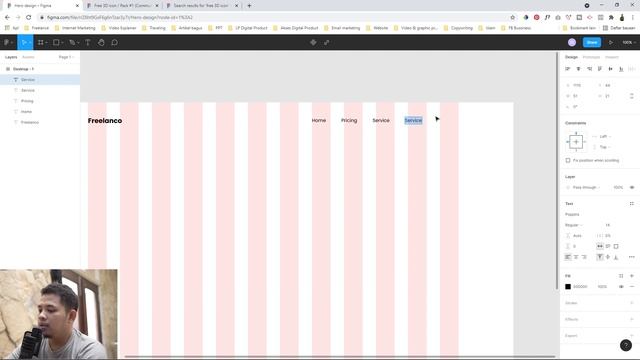Select the Comment tool
The image size is (640, 360).
[x=114, y=42]
